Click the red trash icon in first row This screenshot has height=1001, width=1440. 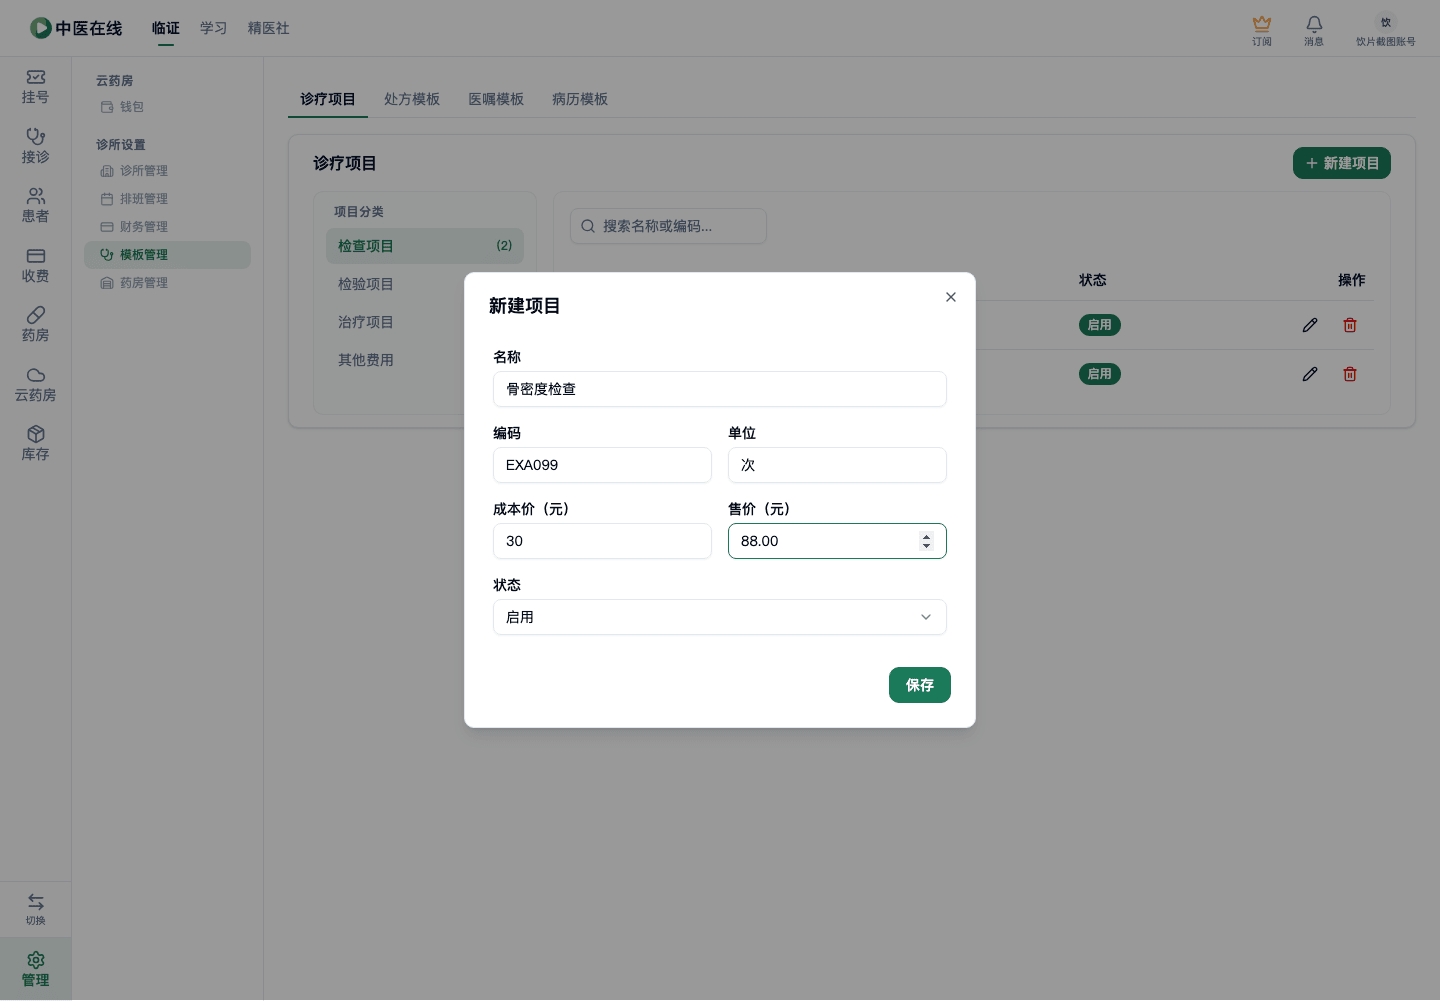[1350, 325]
